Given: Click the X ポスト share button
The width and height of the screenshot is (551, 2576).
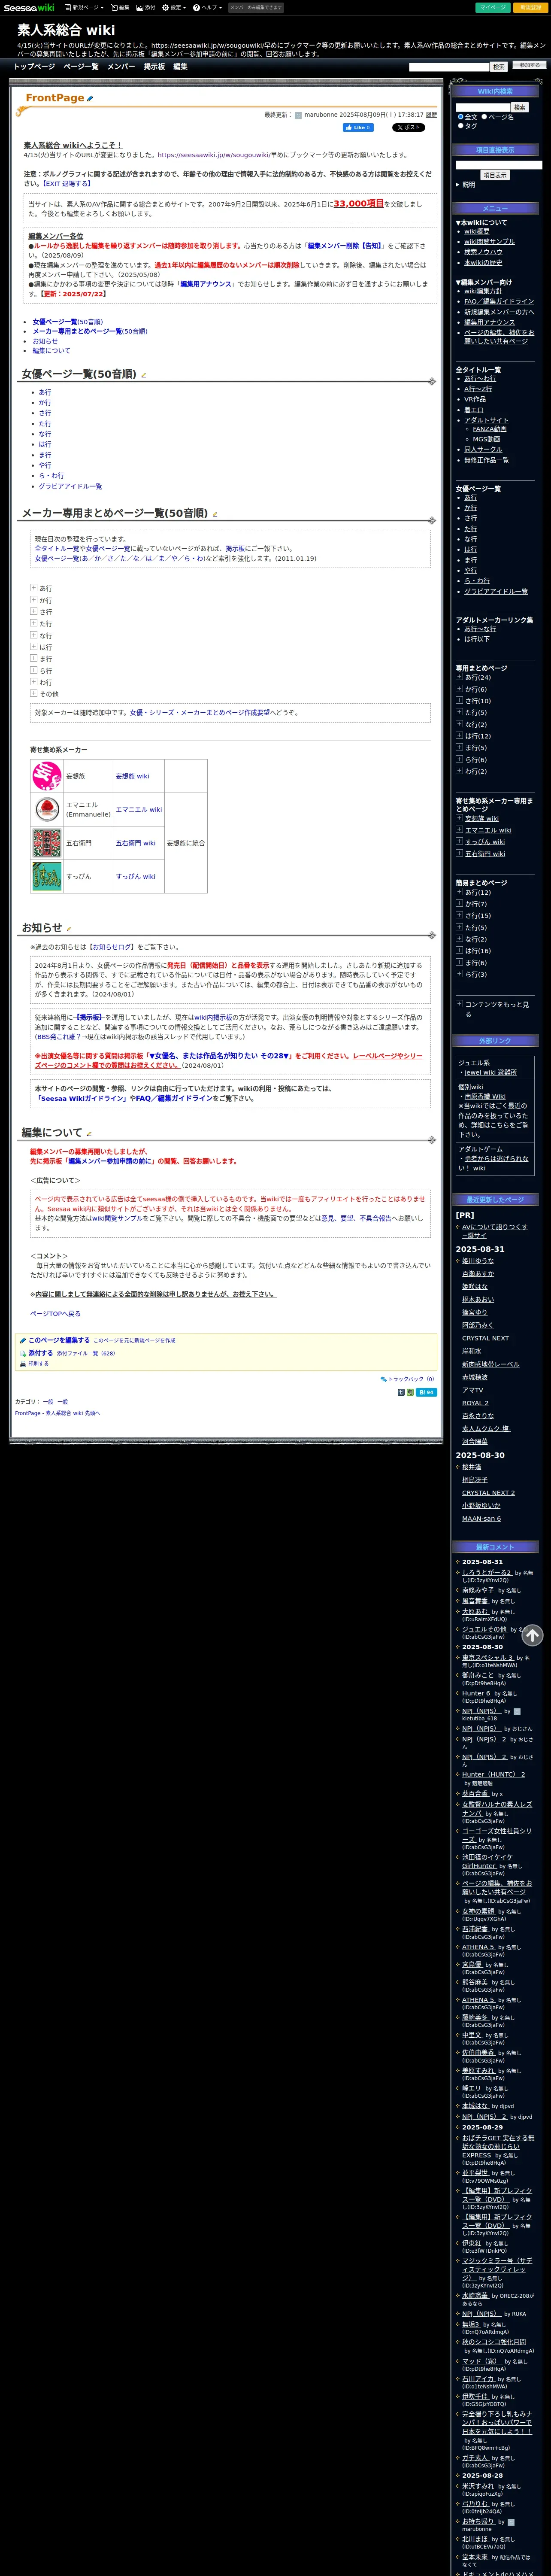Looking at the screenshot, I should coord(408,127).
